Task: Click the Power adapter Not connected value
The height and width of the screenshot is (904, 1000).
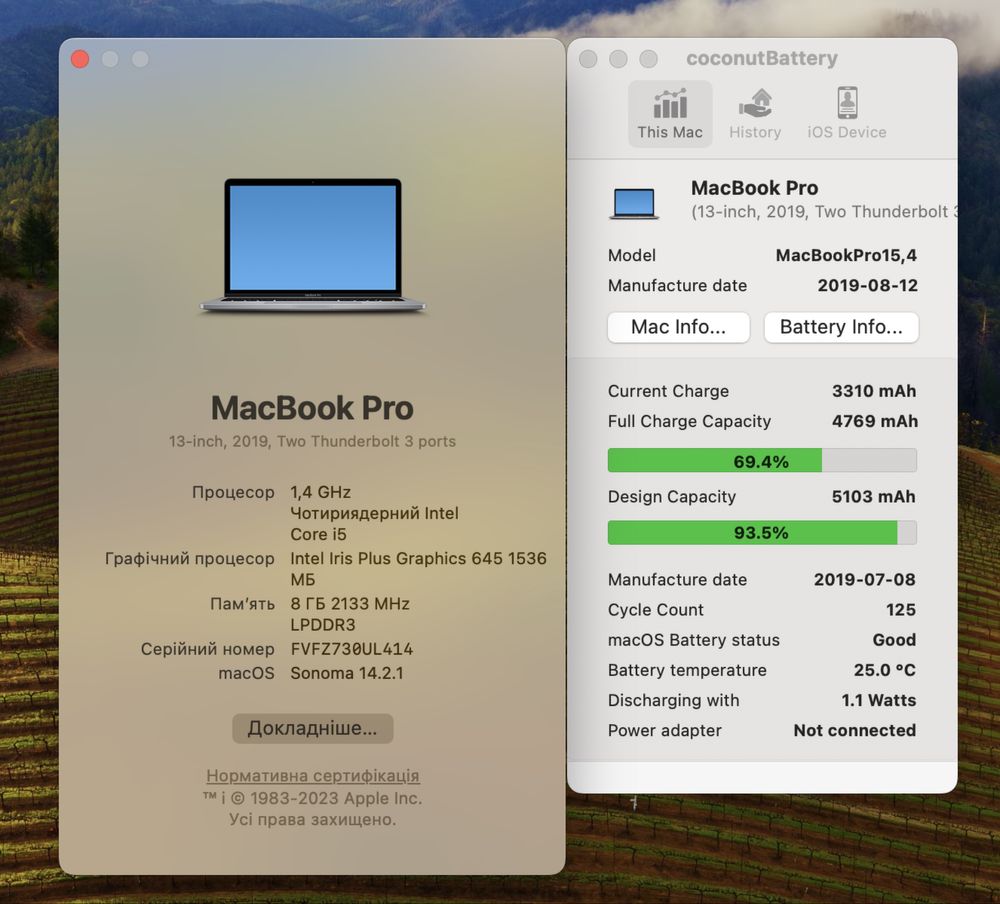Action: click(855, 730)
